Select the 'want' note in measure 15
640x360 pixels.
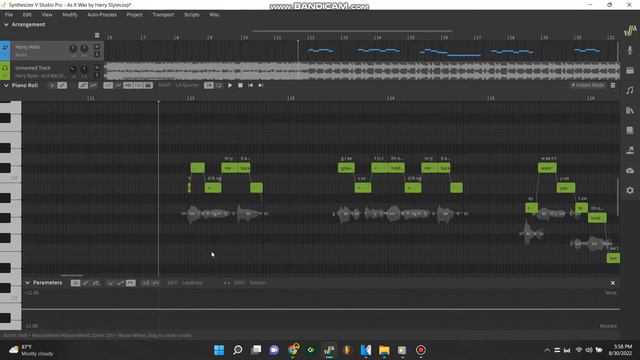pyautogui.click(x=547, y=168)
